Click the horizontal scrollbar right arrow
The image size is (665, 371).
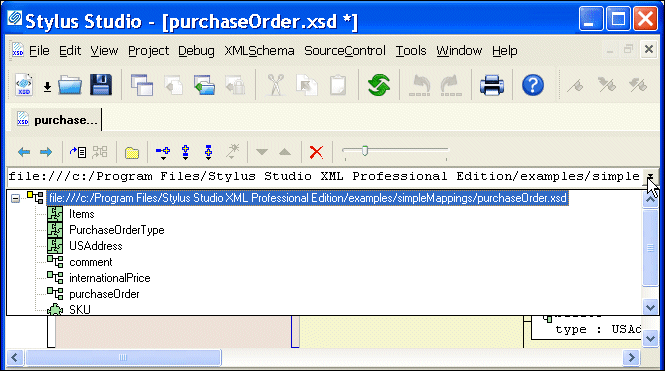pos(631,357)
